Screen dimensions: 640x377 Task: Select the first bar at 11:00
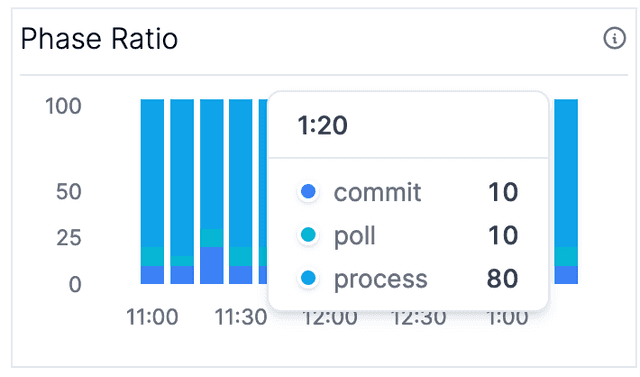pos(152,191)
